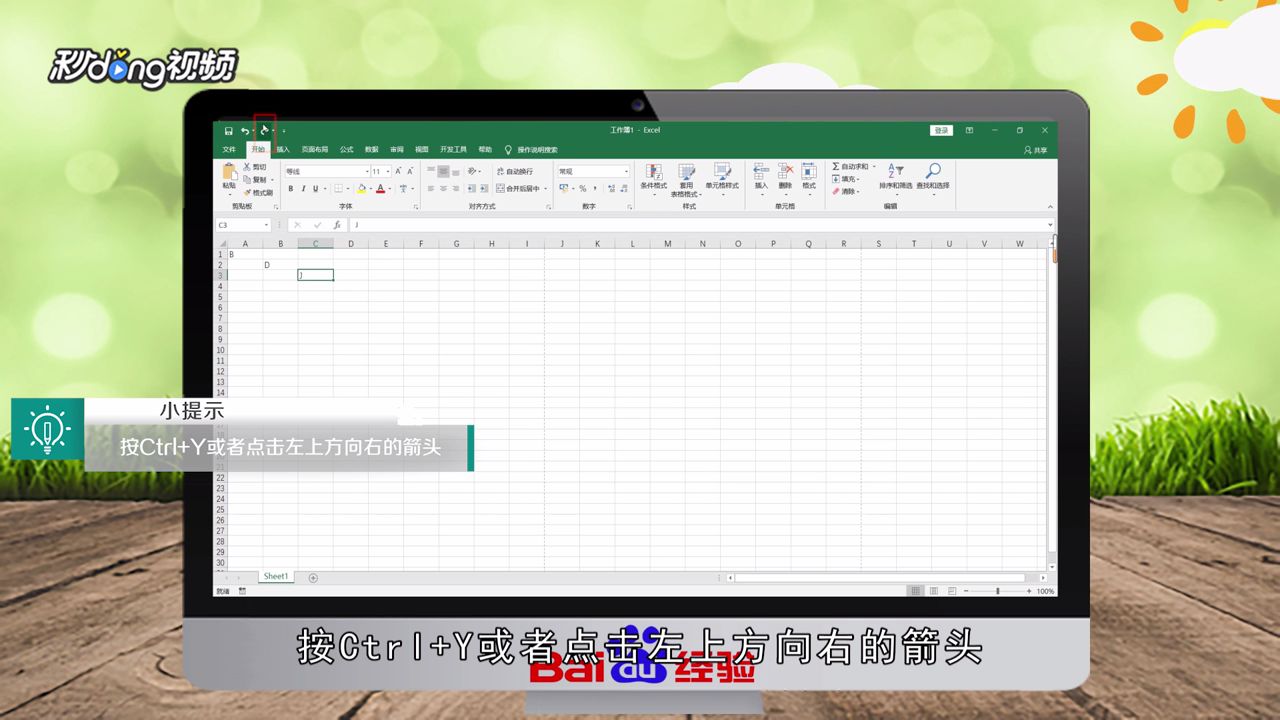Open the number format dropdown (常规)
1280x720 pixels.
pos(626,171)
